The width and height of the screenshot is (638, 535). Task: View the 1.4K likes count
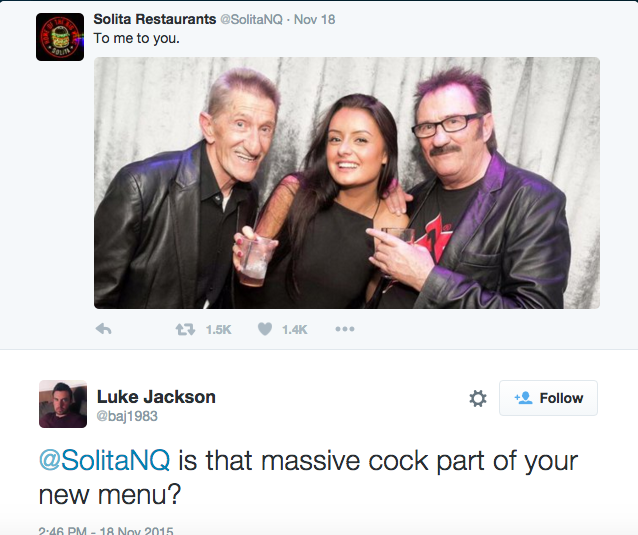295,330
